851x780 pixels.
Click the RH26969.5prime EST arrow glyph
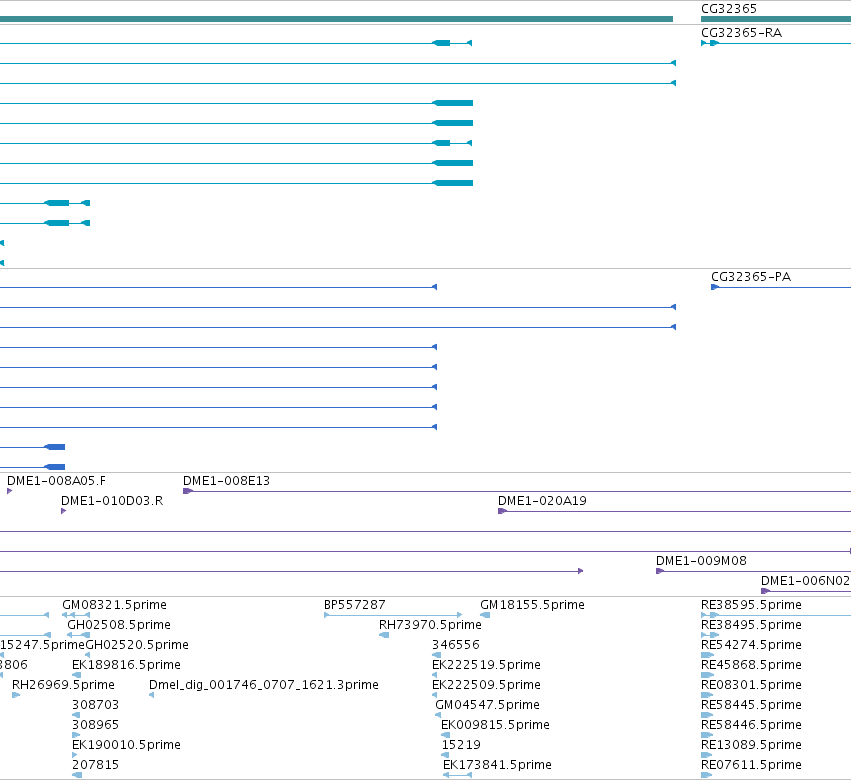click(16, 695)
